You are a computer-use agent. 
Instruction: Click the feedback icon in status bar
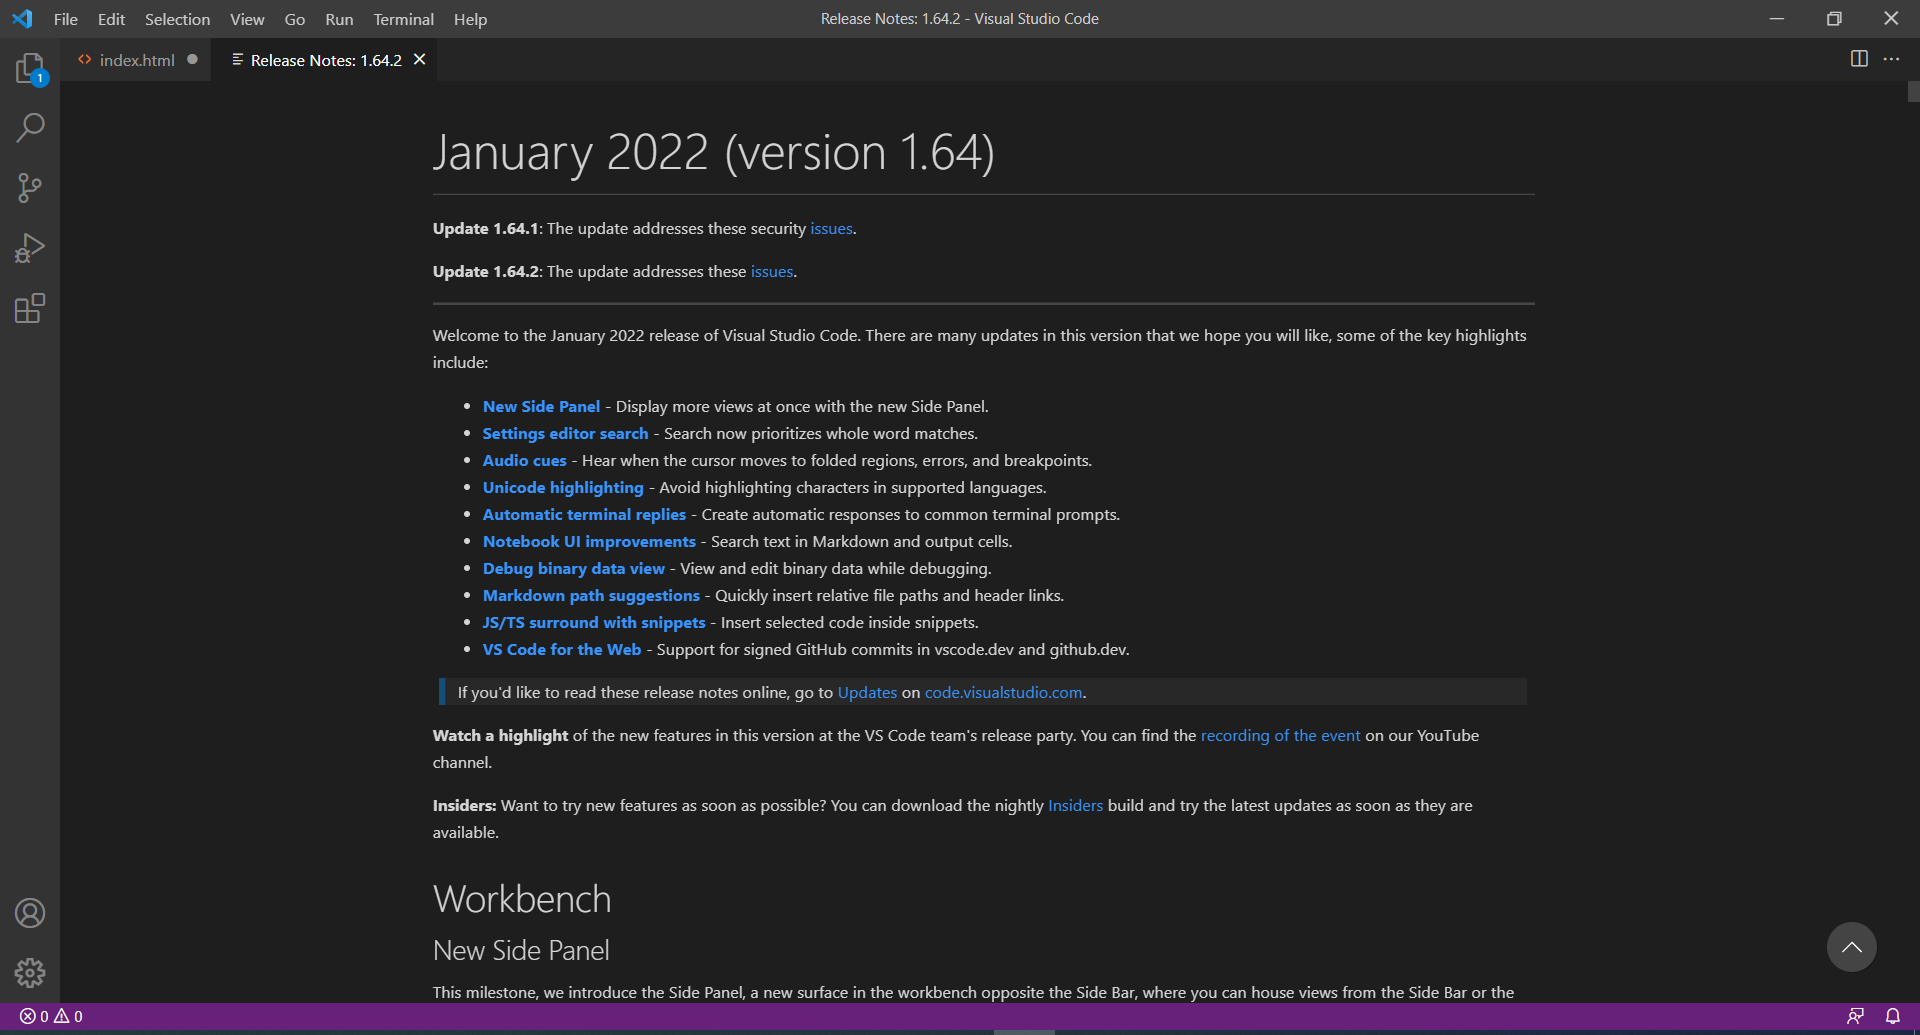1855,1016
